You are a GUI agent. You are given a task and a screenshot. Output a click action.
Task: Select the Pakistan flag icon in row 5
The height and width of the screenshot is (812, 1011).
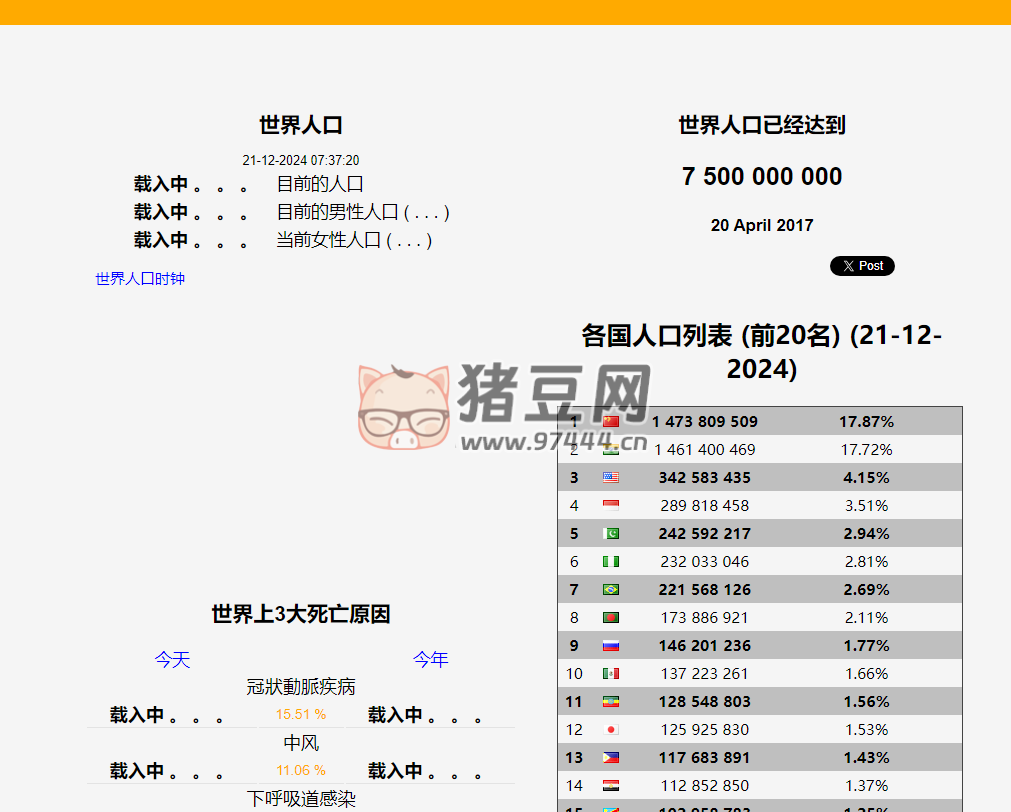(611, 533)
